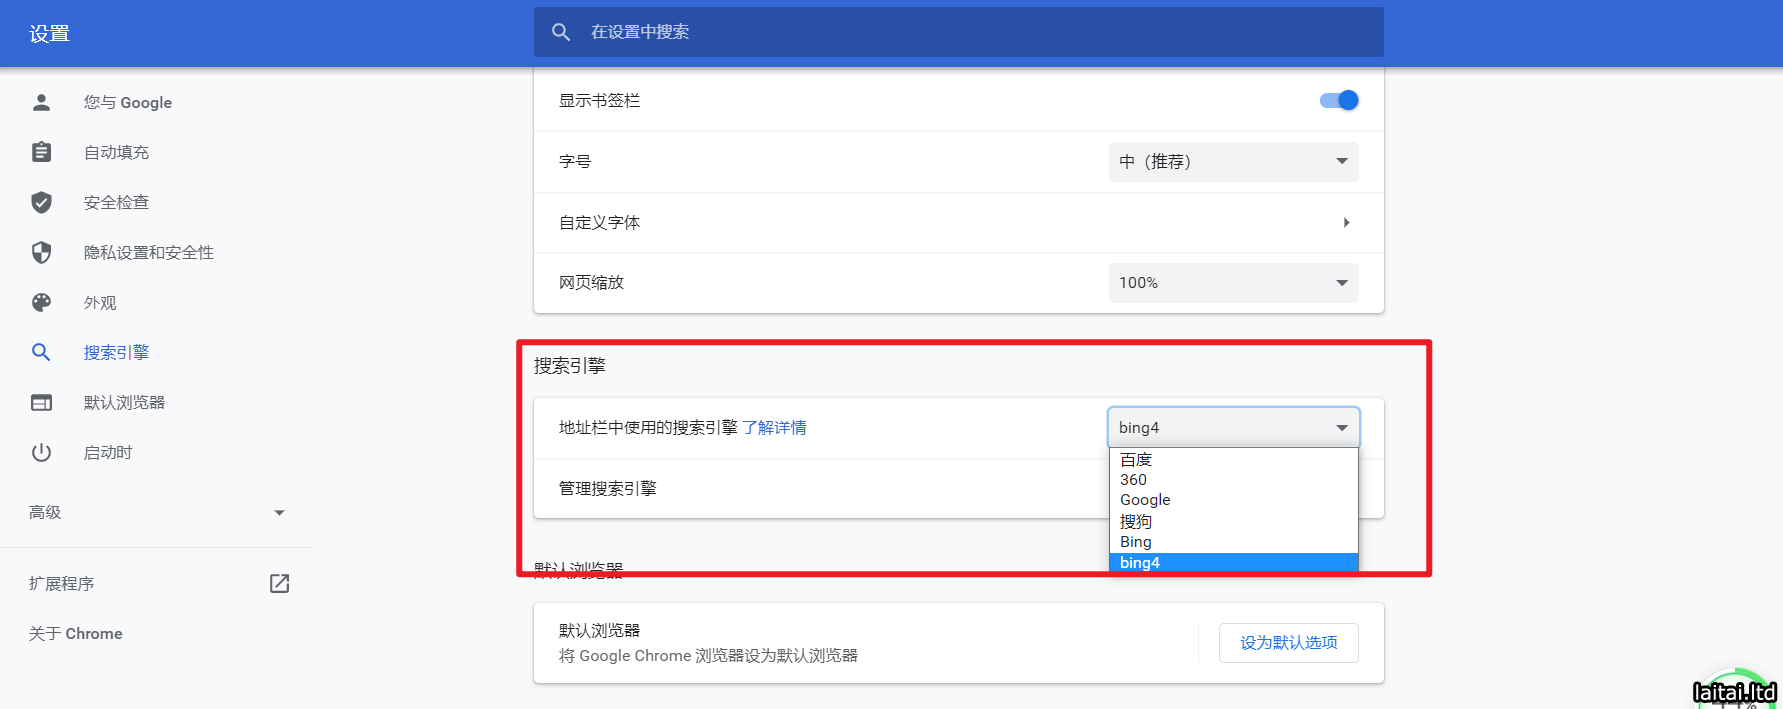Choose Google in the search engine list
The height and width of the screenshot is (709, 1783).
coord(1145,500)
